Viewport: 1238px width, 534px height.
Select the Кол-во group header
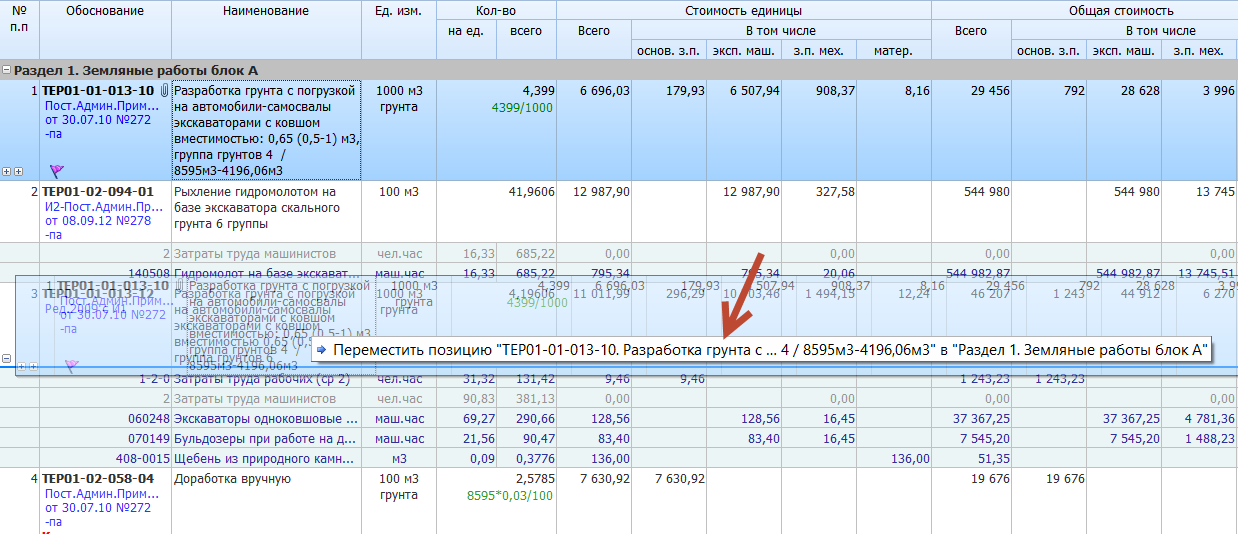tap(496, 11)
